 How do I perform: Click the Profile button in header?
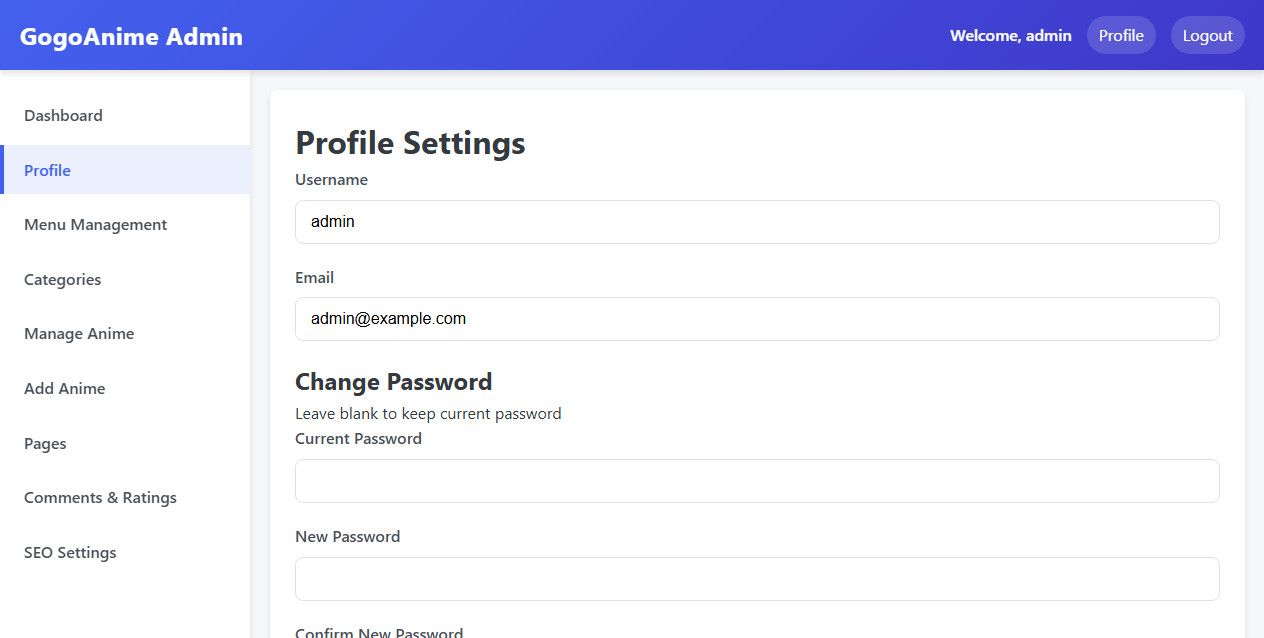[1120, 36]
